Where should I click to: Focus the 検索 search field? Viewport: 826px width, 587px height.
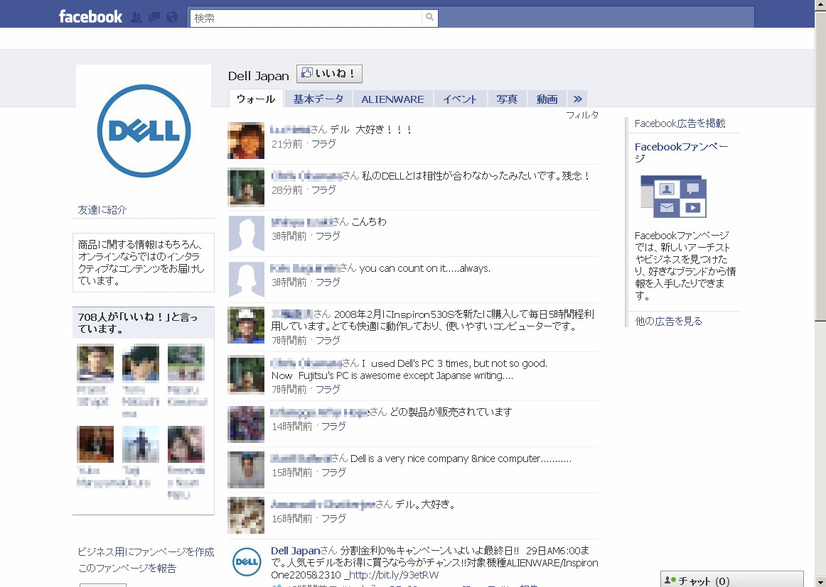(306, 18)
